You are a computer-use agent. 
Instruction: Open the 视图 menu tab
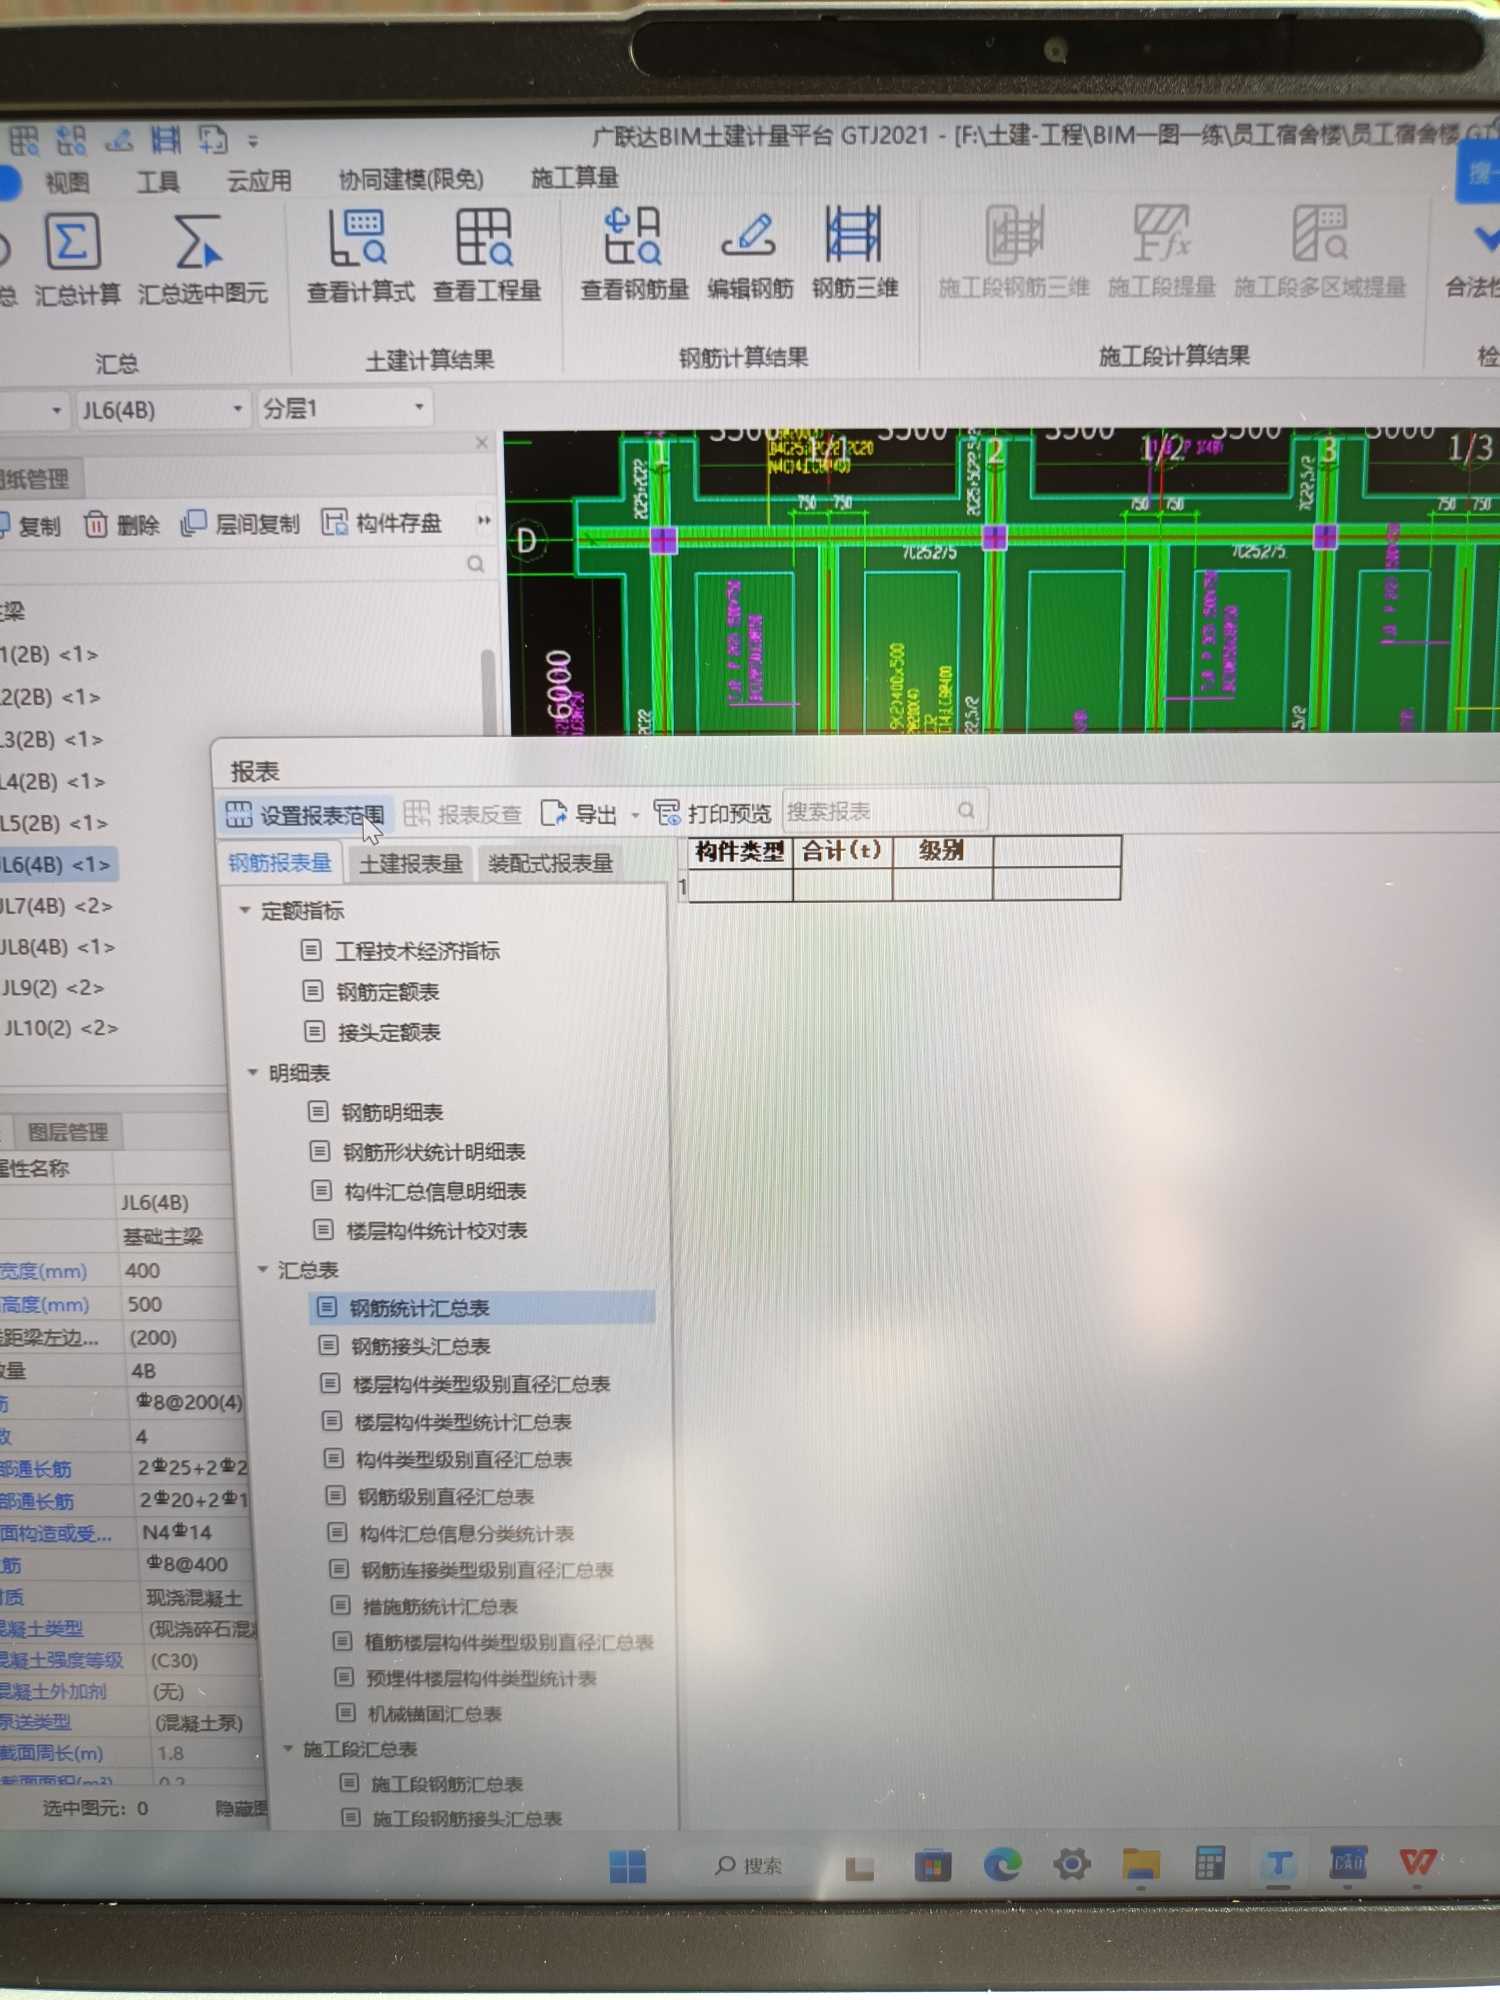coord(67,182)
